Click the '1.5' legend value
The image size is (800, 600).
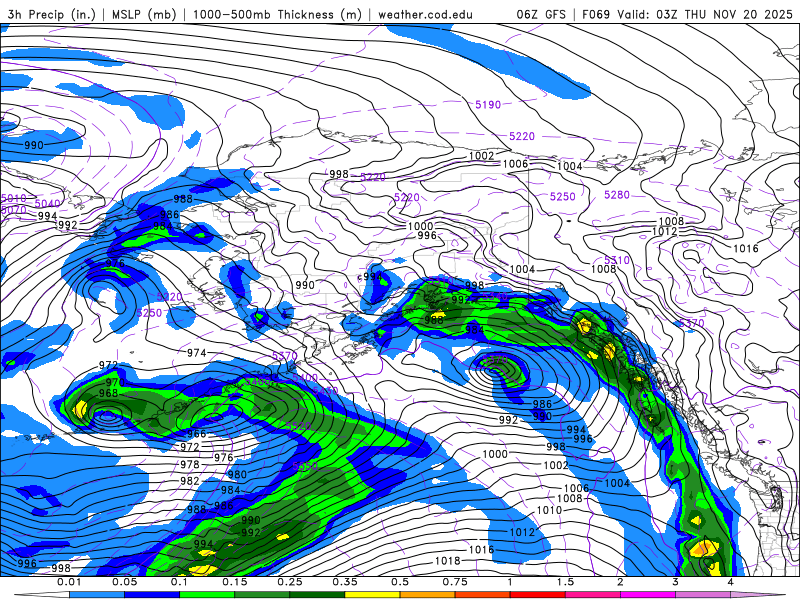tap(565, 582)
